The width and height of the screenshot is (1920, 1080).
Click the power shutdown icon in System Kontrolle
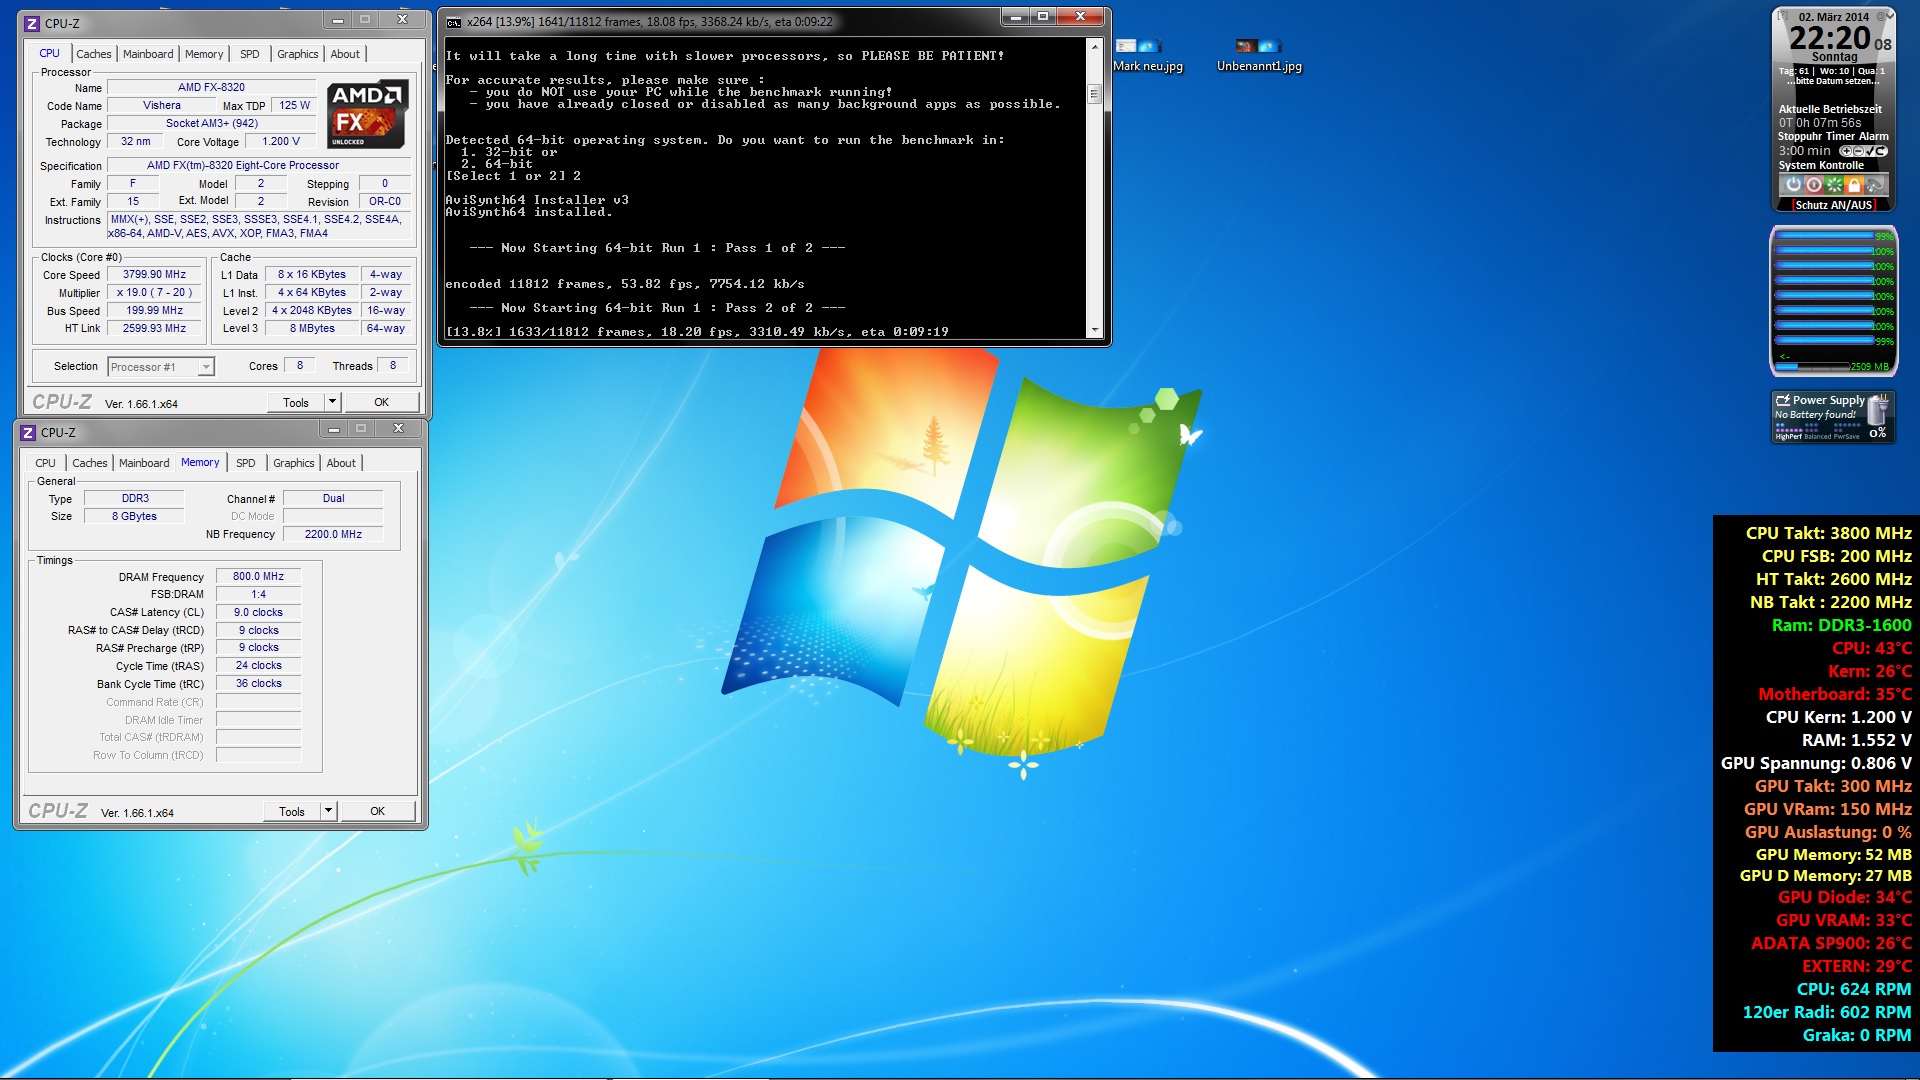1793,185
